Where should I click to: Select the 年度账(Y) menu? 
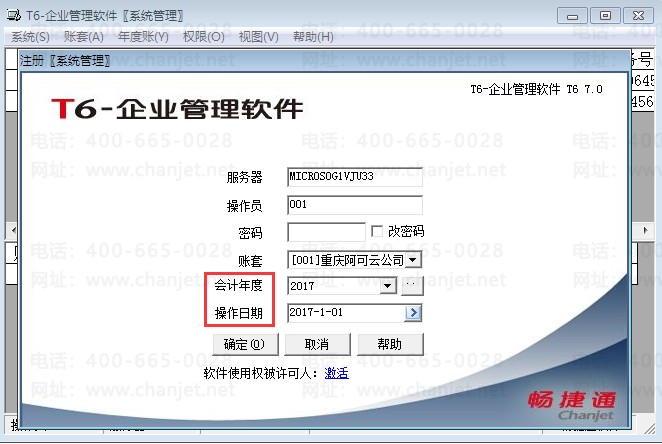coord(145,37)
